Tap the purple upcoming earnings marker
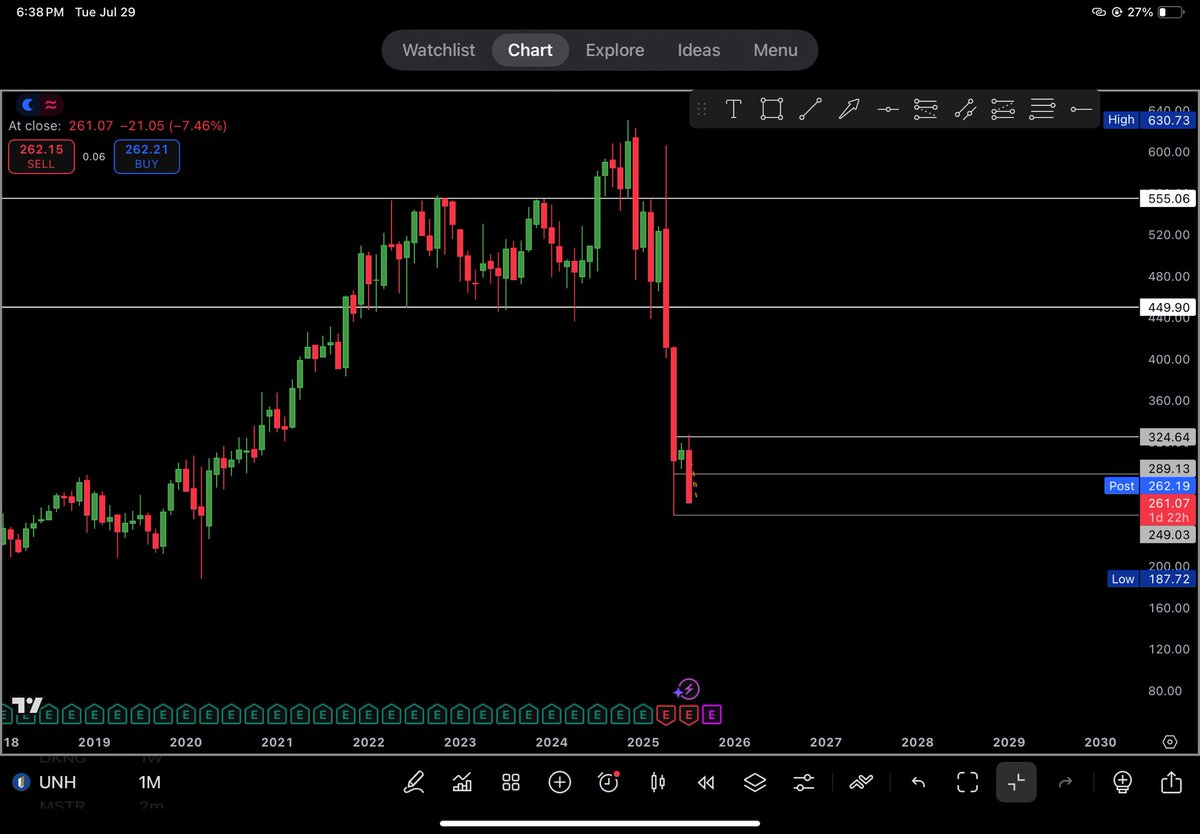The image size is (1200, 834). coord(712,714)
